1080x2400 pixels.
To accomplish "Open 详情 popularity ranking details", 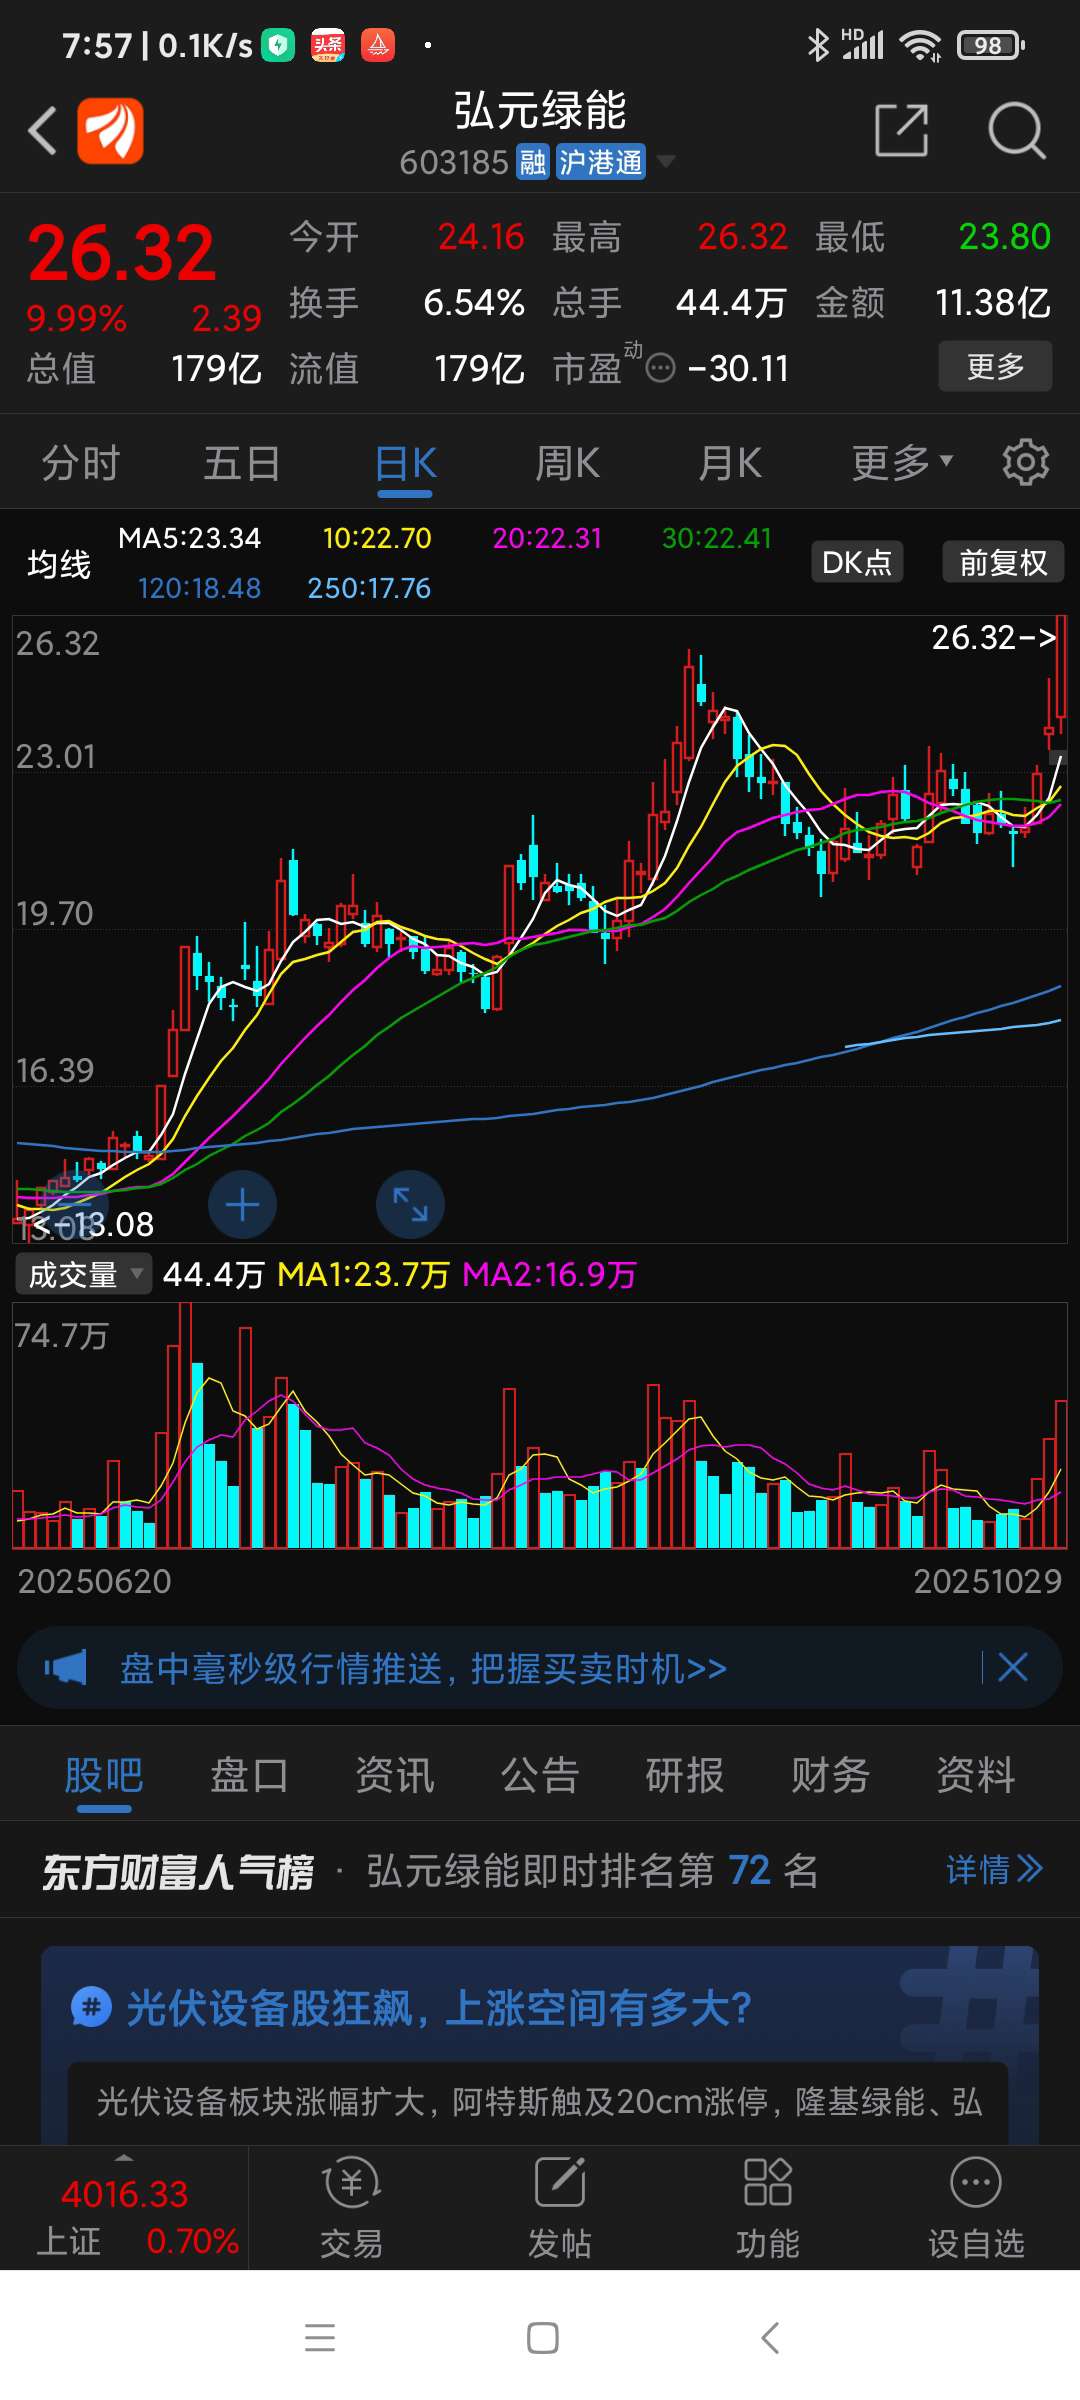I will 994,1869.
